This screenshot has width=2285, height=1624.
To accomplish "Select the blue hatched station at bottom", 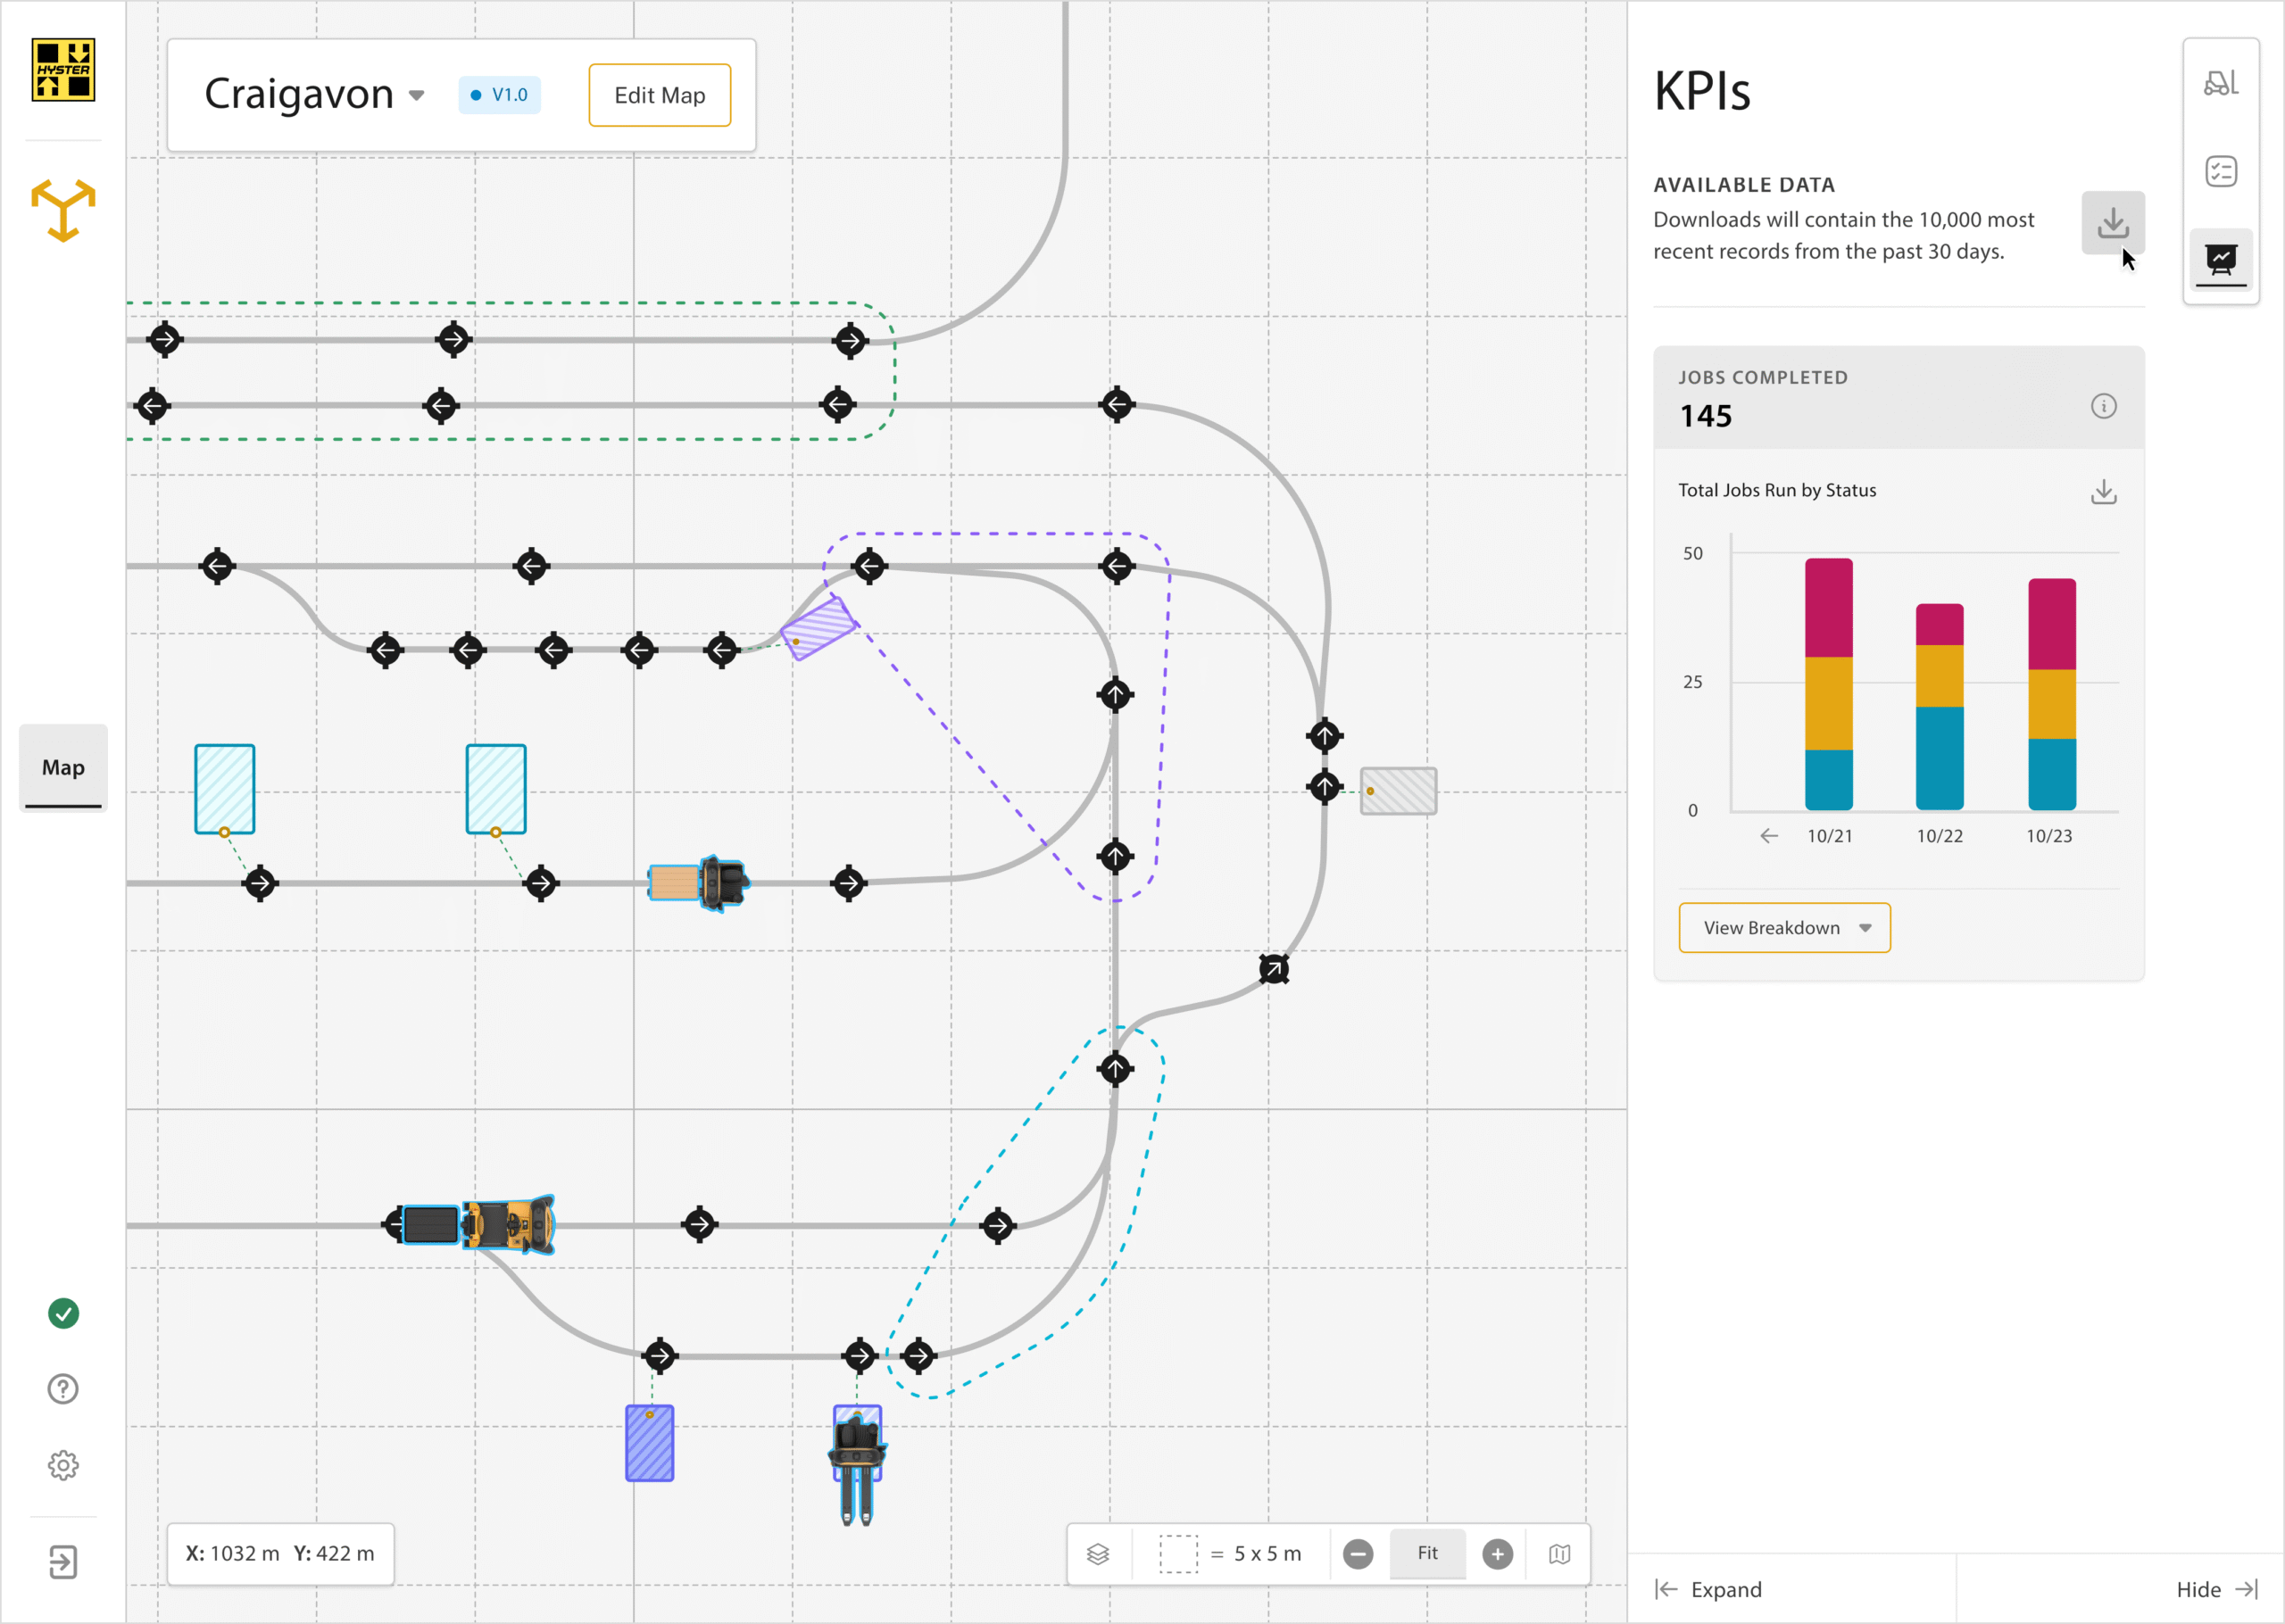I will pyautogui.click(x=650, y=1443).
